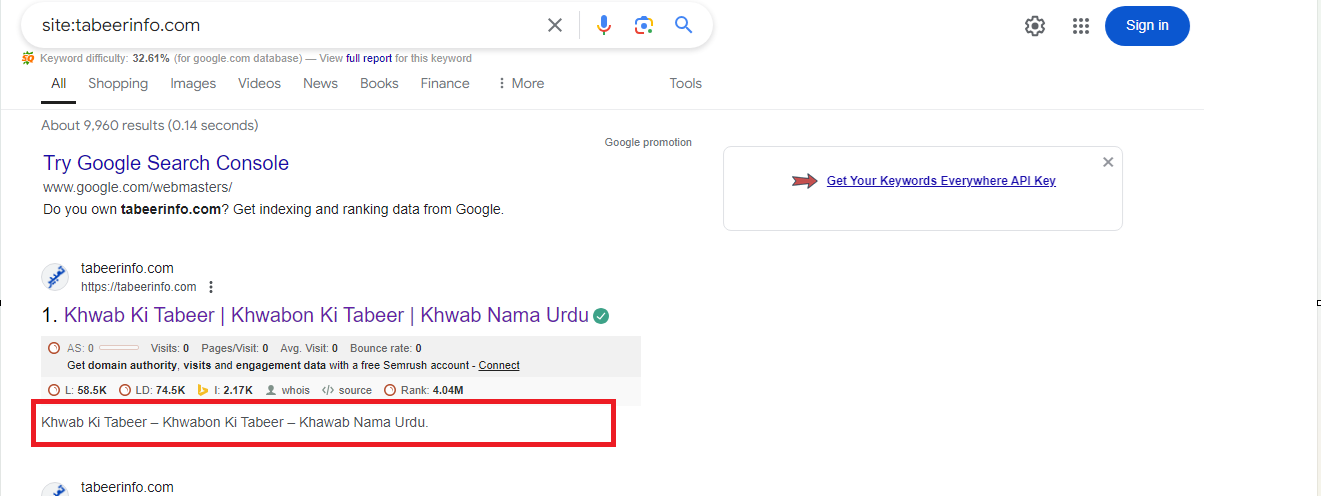Click the green verified checkmark beside result title
Screen dimensions: 1321x496
601,316
